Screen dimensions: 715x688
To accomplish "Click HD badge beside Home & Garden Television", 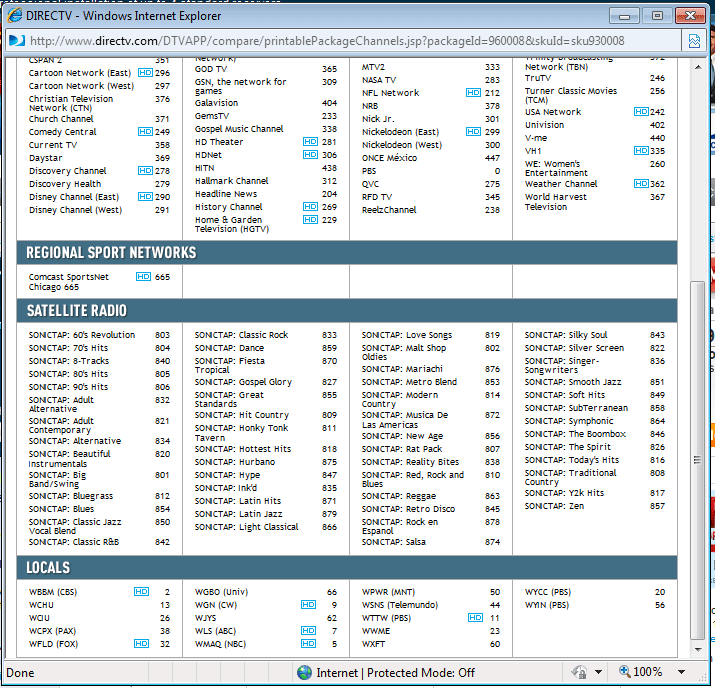I will (310, 220).
